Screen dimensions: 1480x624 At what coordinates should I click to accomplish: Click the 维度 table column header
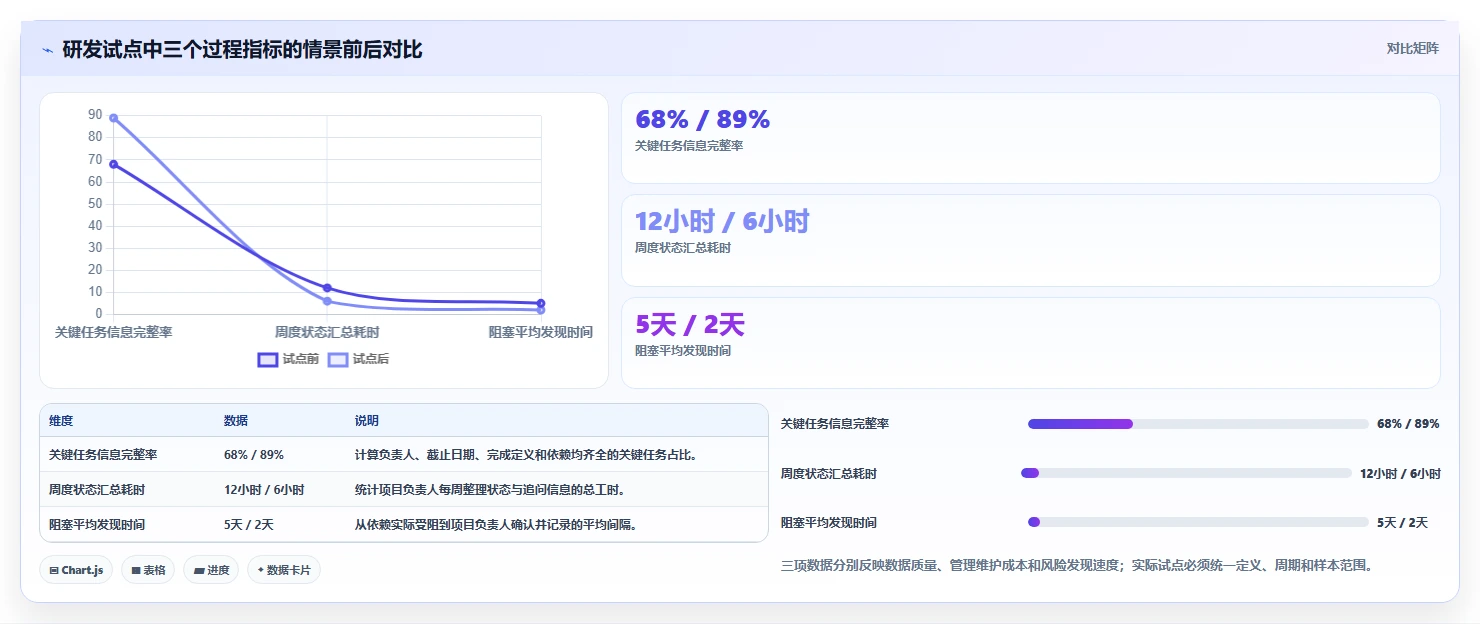[61, 421]
